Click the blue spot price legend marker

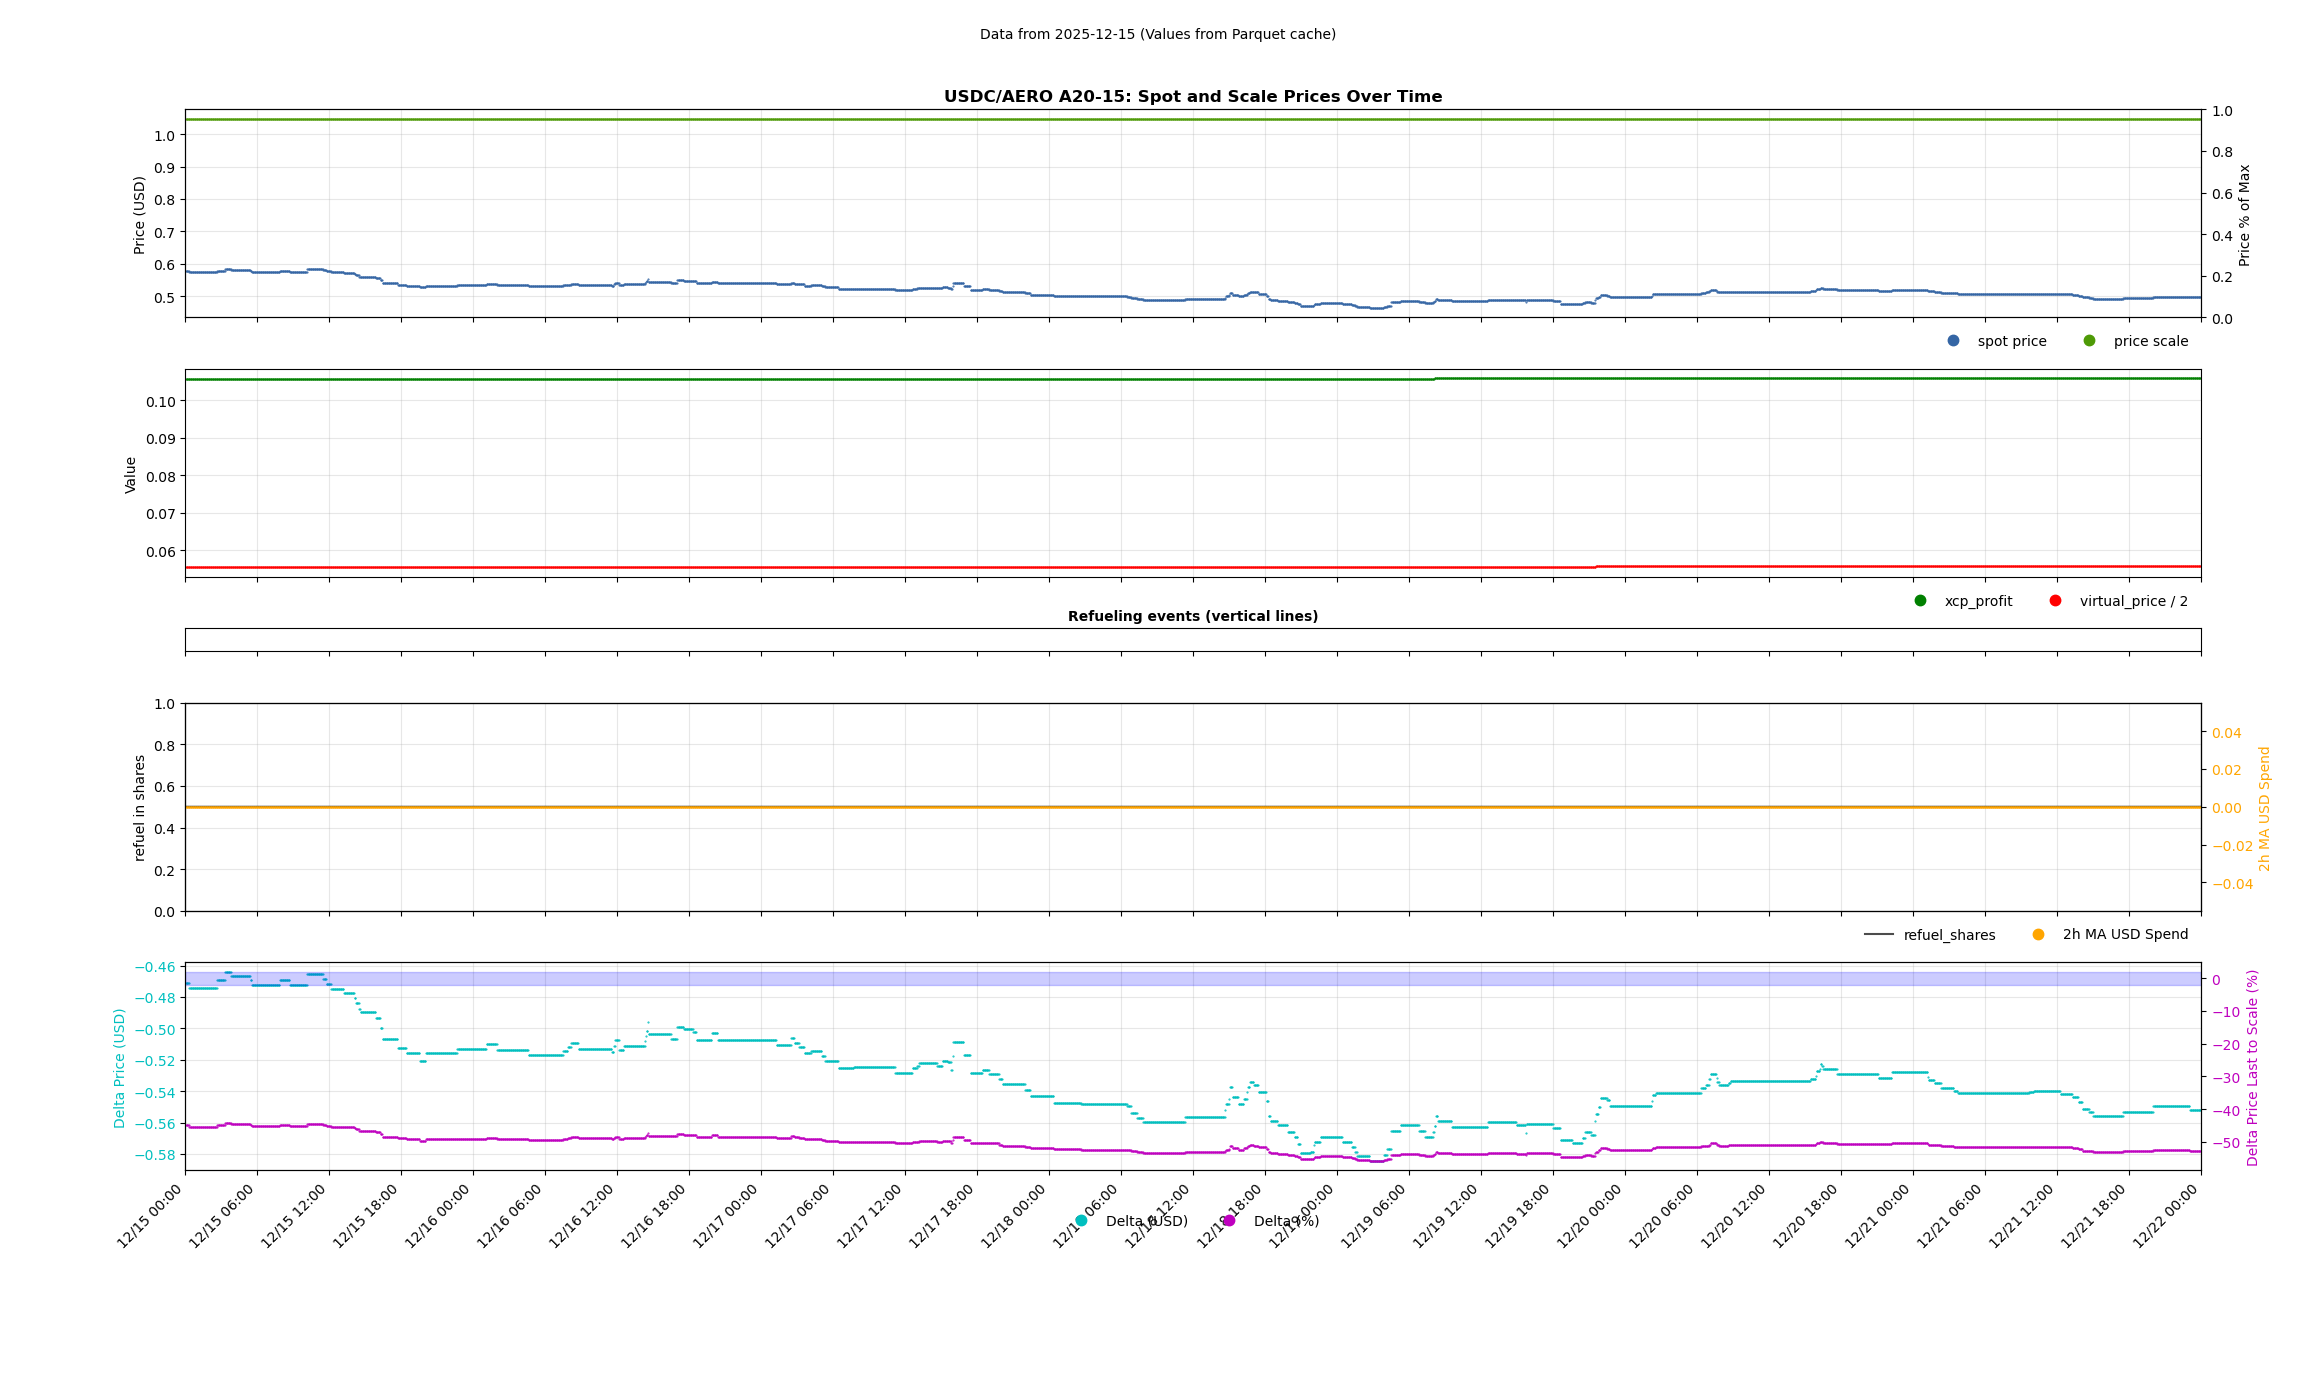1953,341
